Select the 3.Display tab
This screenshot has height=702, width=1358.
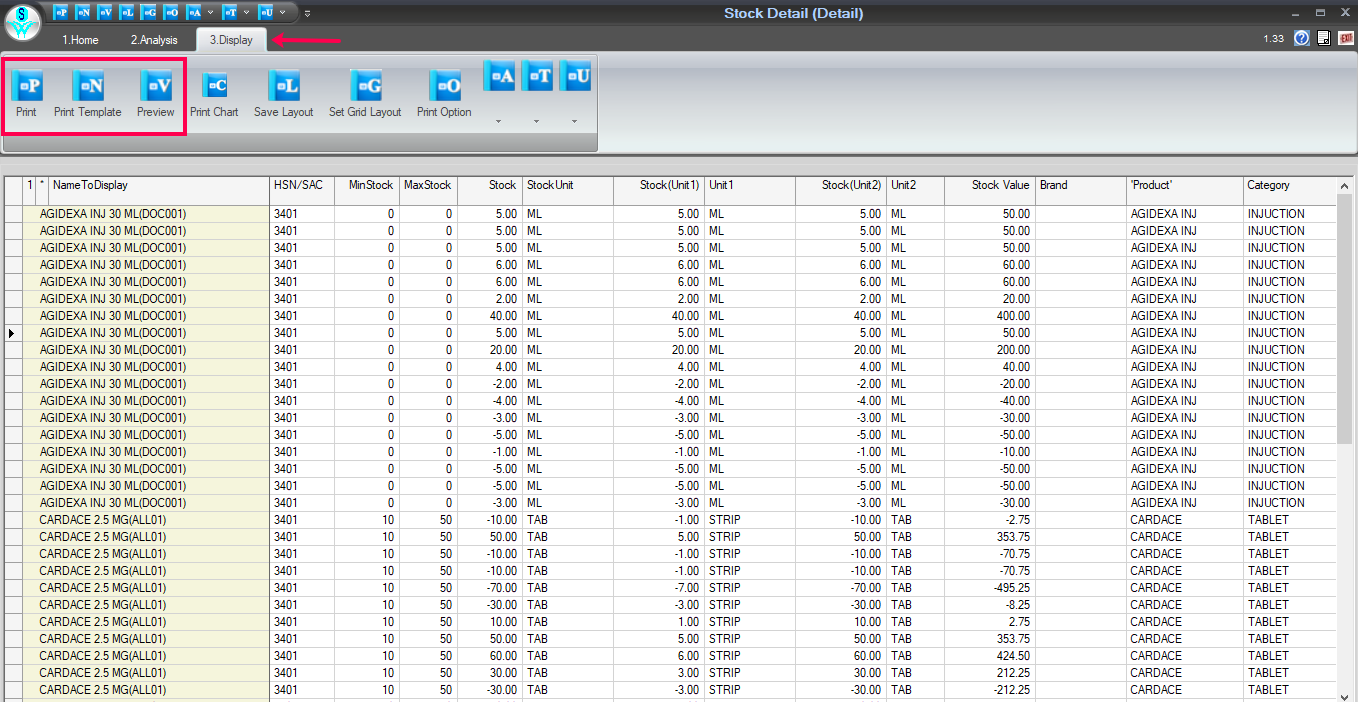pyautogui.click(x=231, y=40)
